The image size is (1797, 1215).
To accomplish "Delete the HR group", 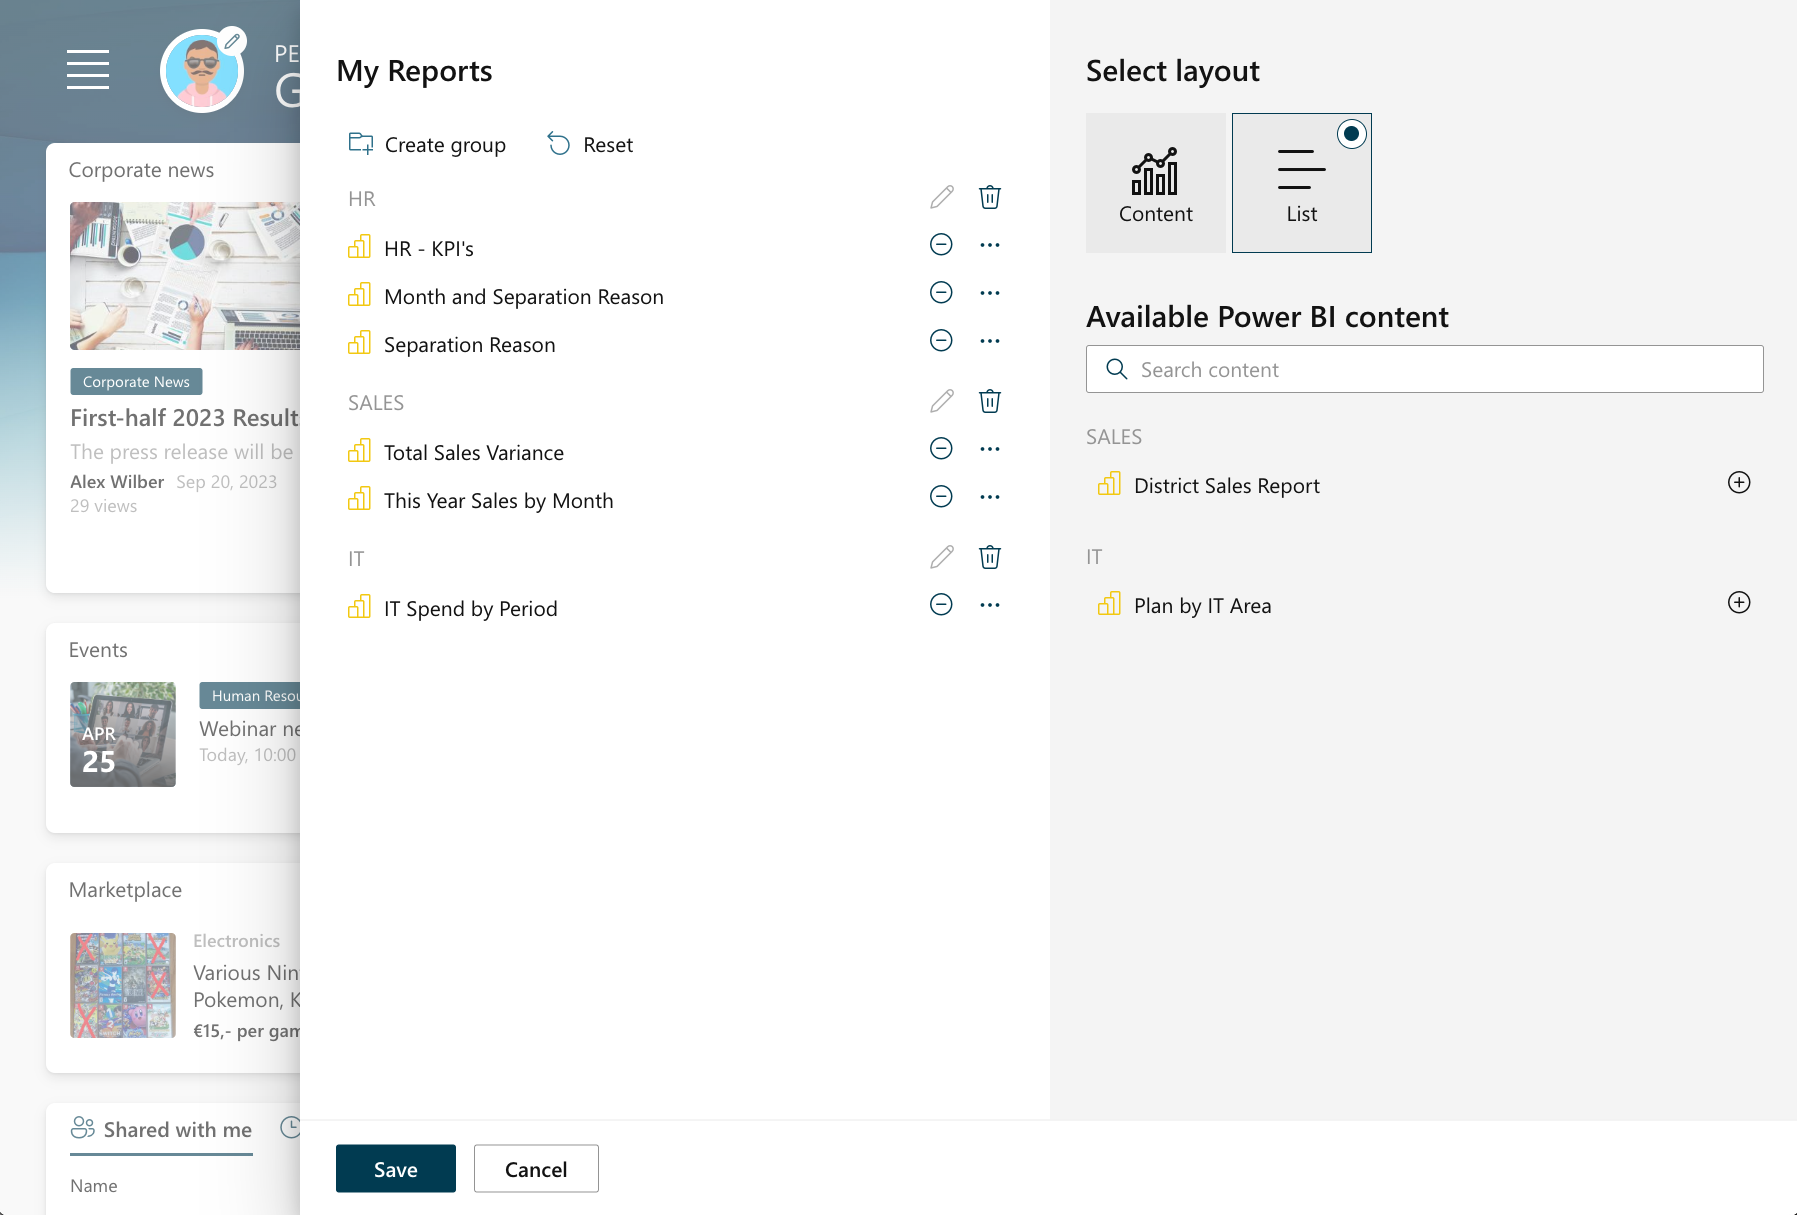I will tap(989, 197).
